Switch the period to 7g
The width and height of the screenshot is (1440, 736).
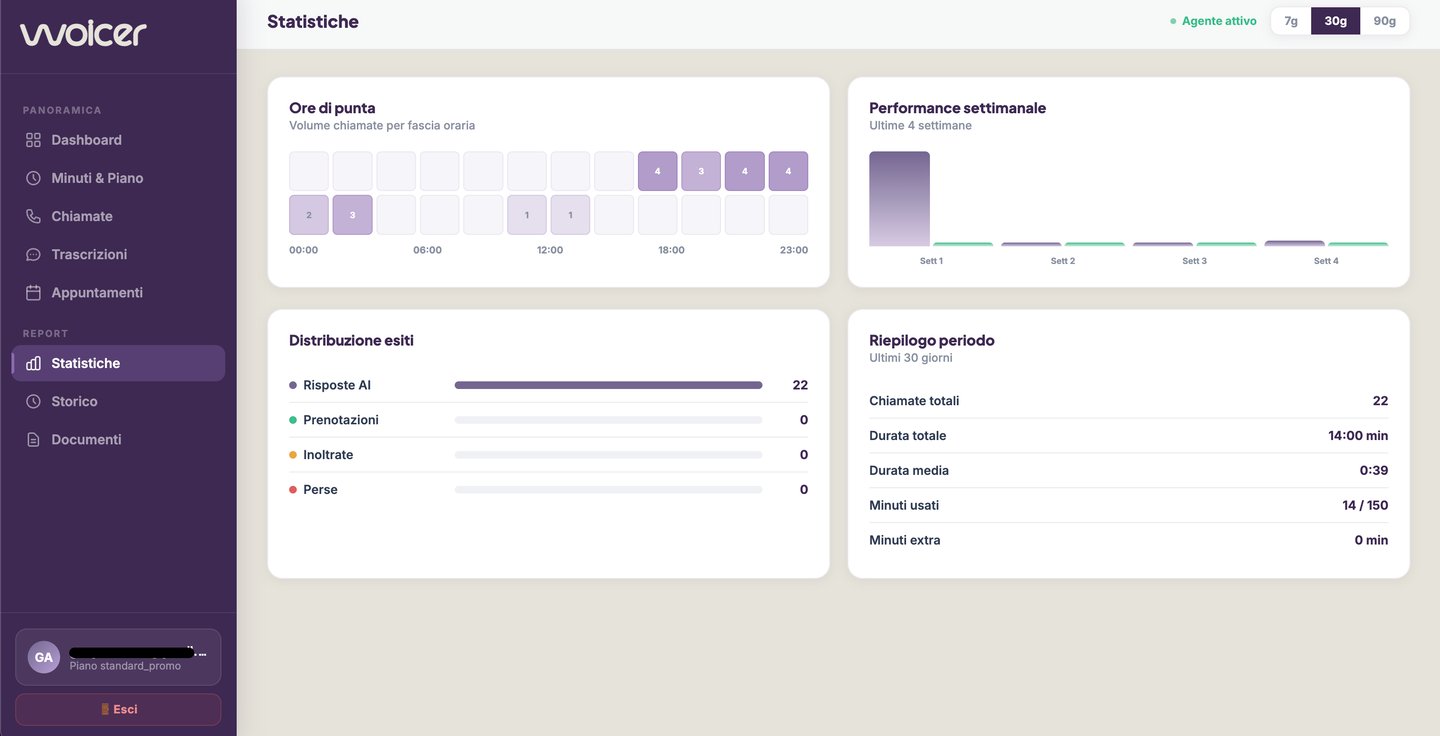pyautogui.click(x=1291, y=21)
